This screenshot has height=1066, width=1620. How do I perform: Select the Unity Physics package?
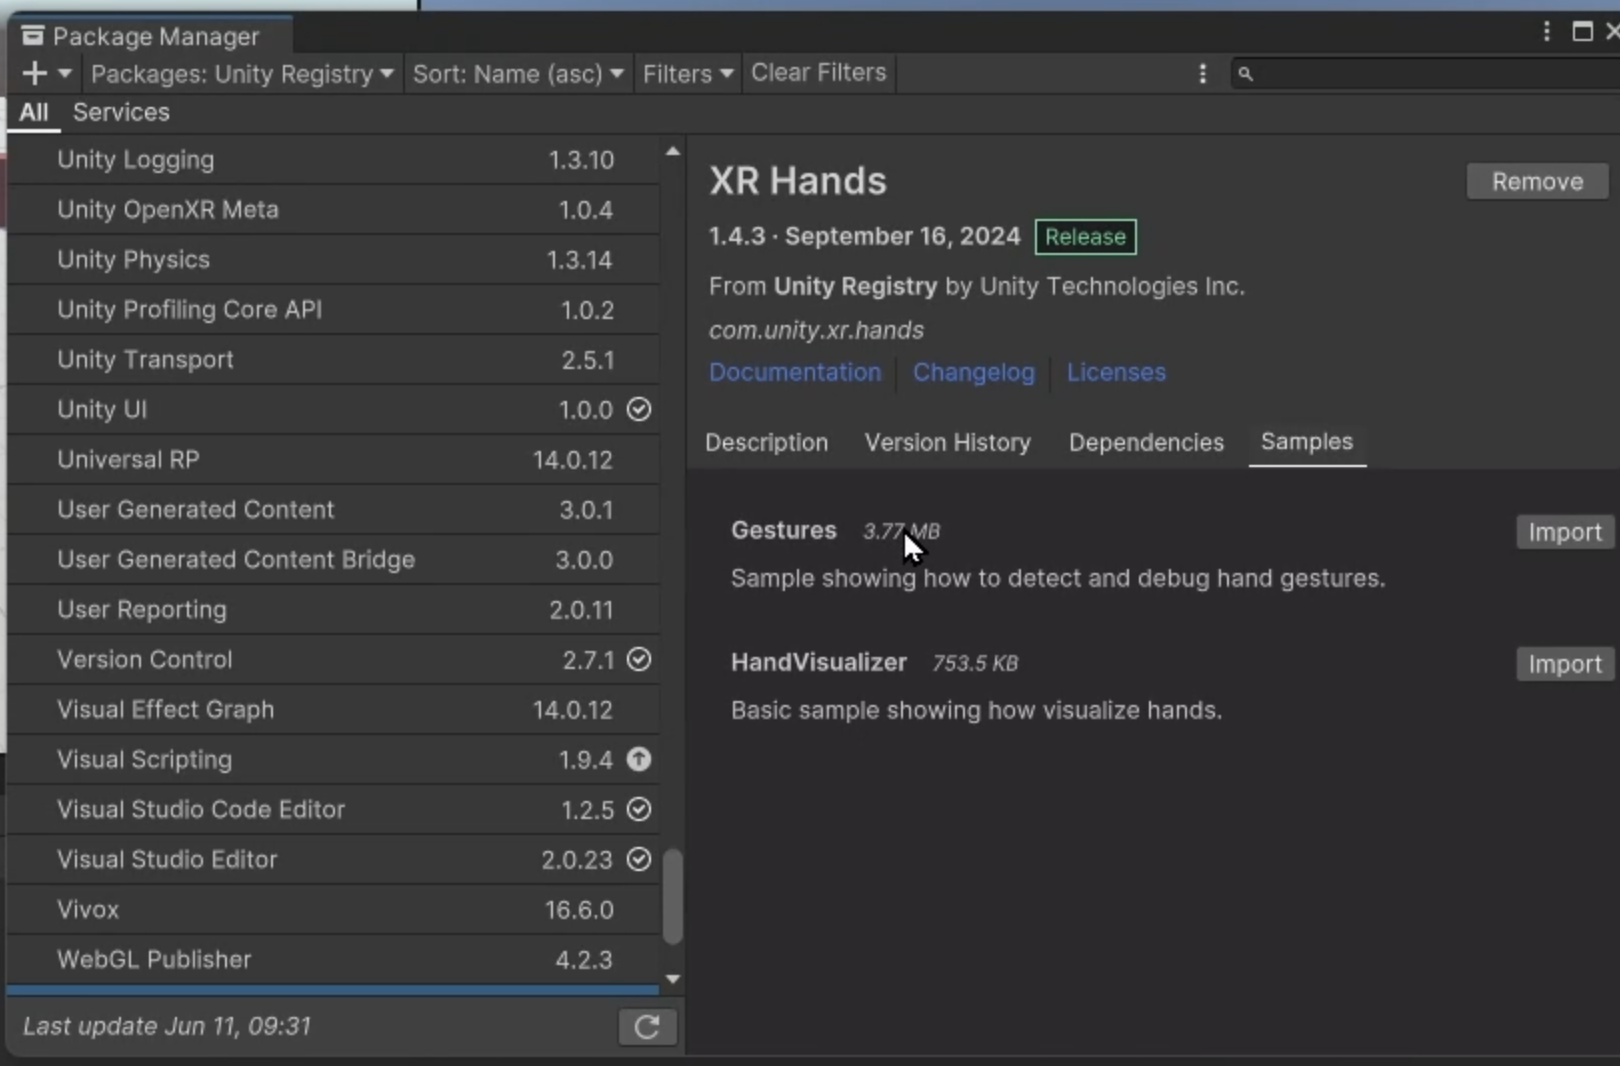[333, 260]
